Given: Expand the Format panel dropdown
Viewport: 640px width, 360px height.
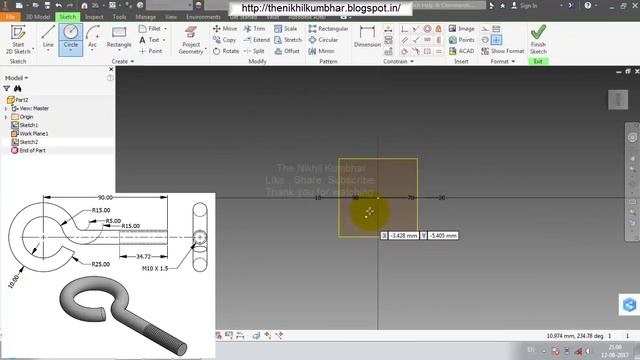Looking at the screenshot, I should click(x=502, y=61).
